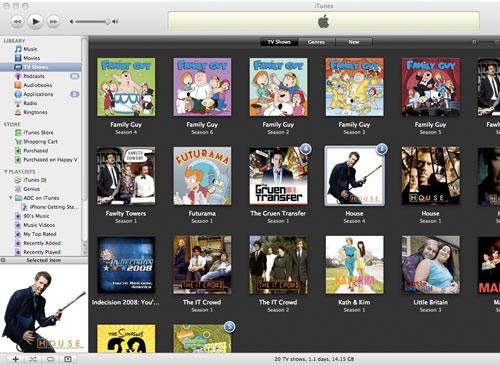Open the iTunes Store

(38, 132)
